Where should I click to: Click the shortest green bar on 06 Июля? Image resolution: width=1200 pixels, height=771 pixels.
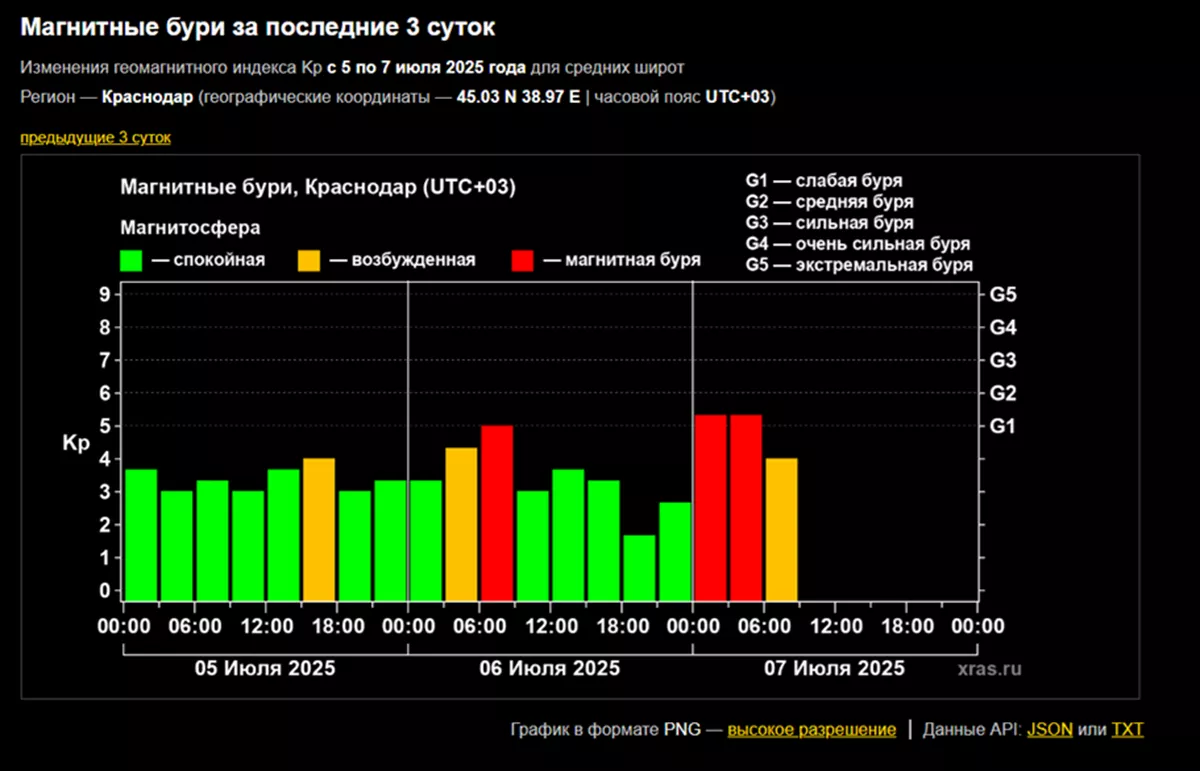pos(640,567)
